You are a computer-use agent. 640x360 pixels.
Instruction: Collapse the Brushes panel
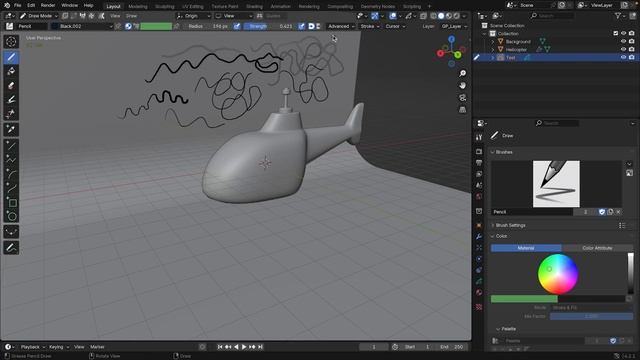pos(503,152)
